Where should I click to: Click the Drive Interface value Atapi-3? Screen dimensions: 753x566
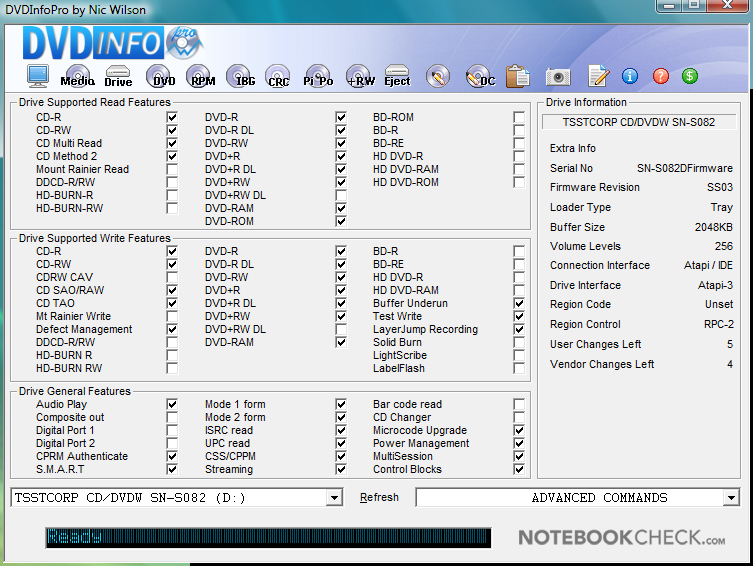[715, 285]
